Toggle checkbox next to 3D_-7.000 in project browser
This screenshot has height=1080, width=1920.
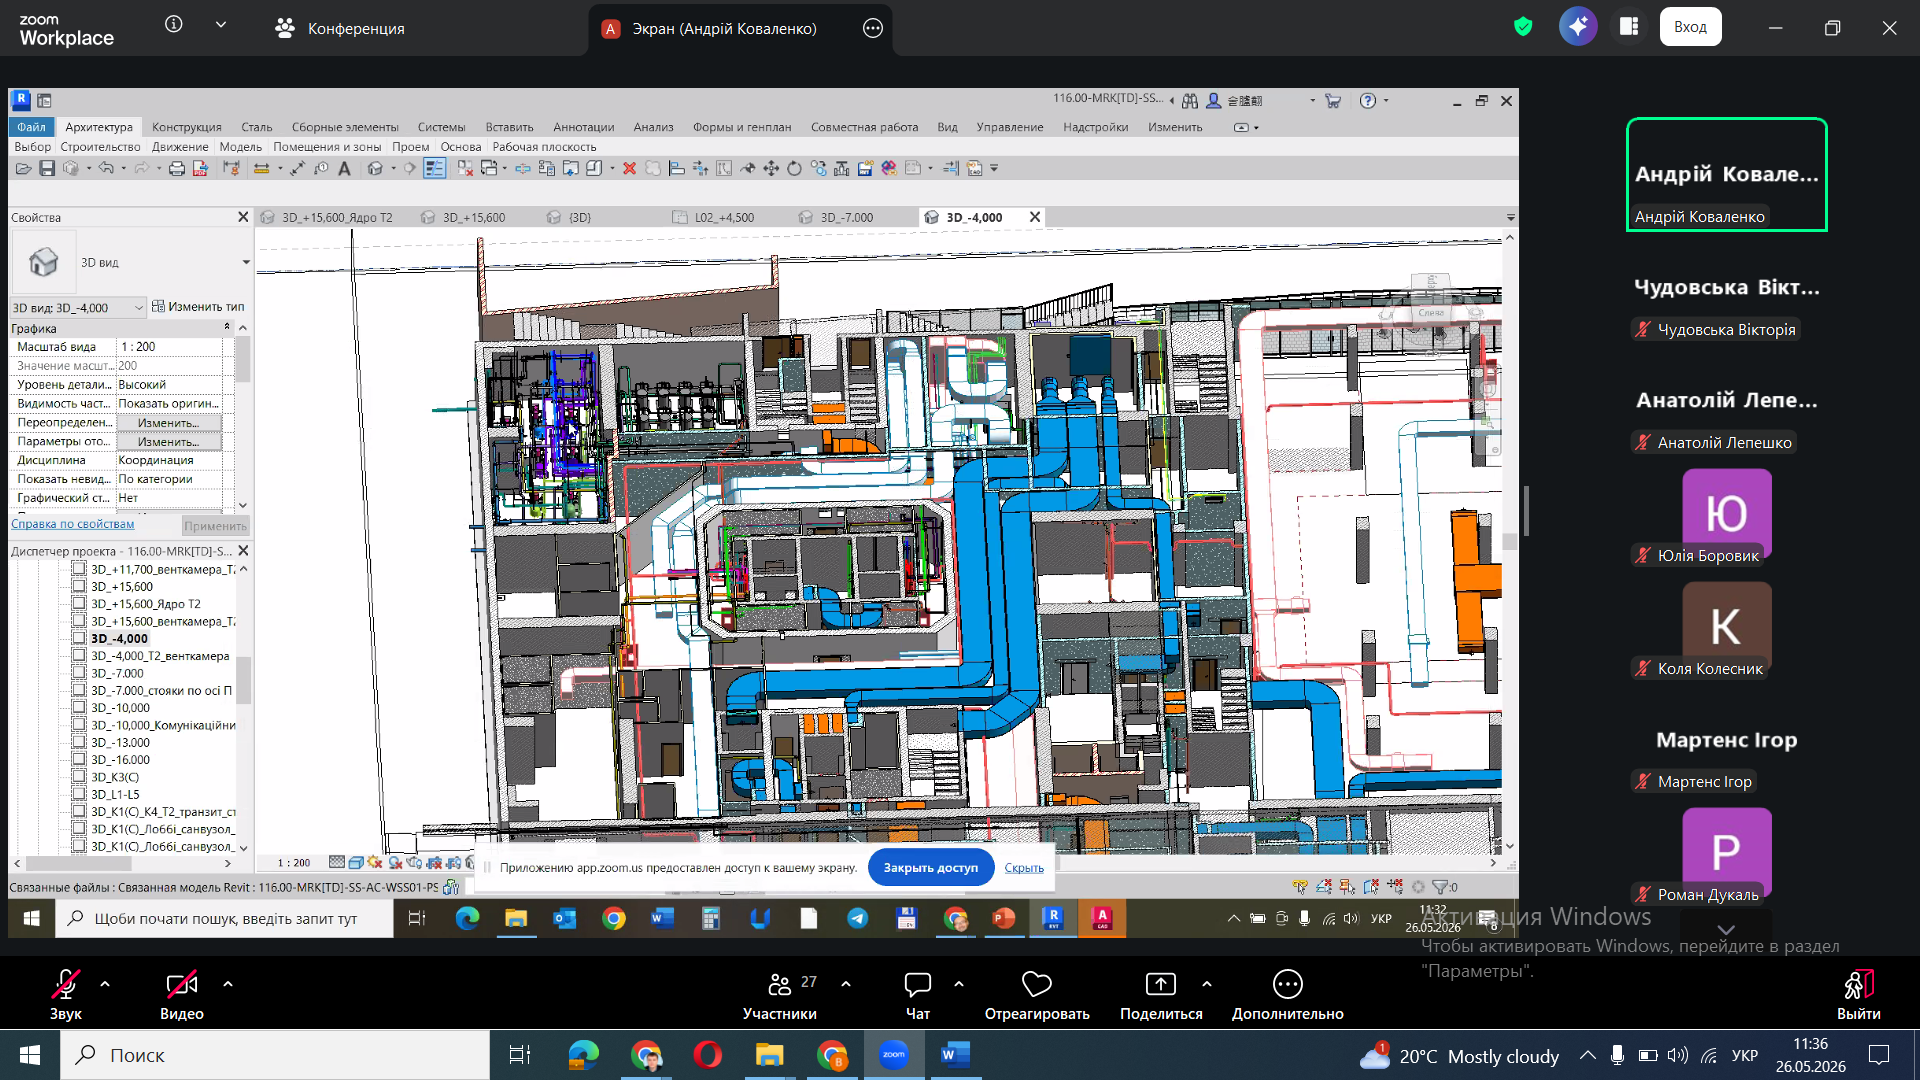click(x=79, y=673)
